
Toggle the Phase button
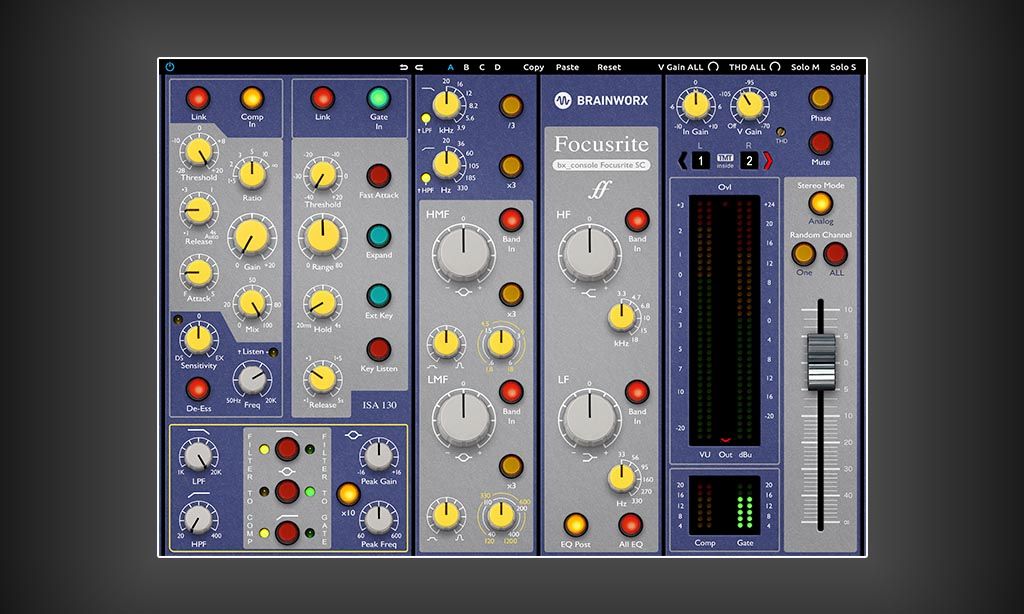click(820, 99)
